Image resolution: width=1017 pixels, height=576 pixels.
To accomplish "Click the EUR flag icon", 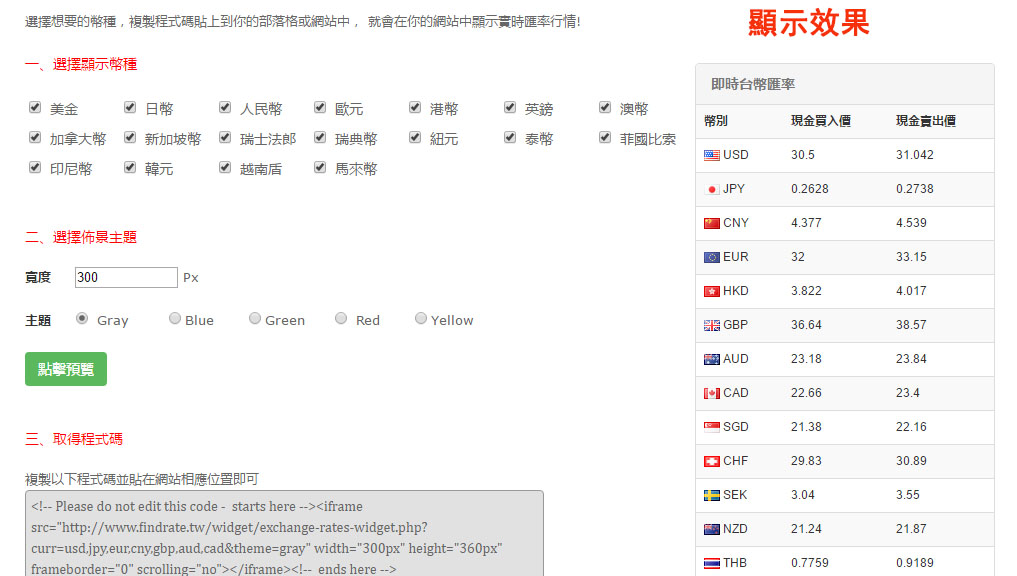I will point(711,257).
